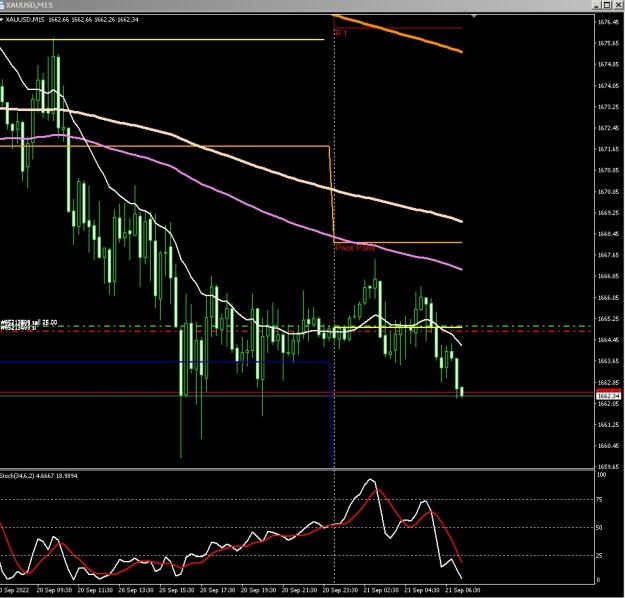625x598 pixels.
Task: Click price axis value 1659.65
Action: point(608,466)
